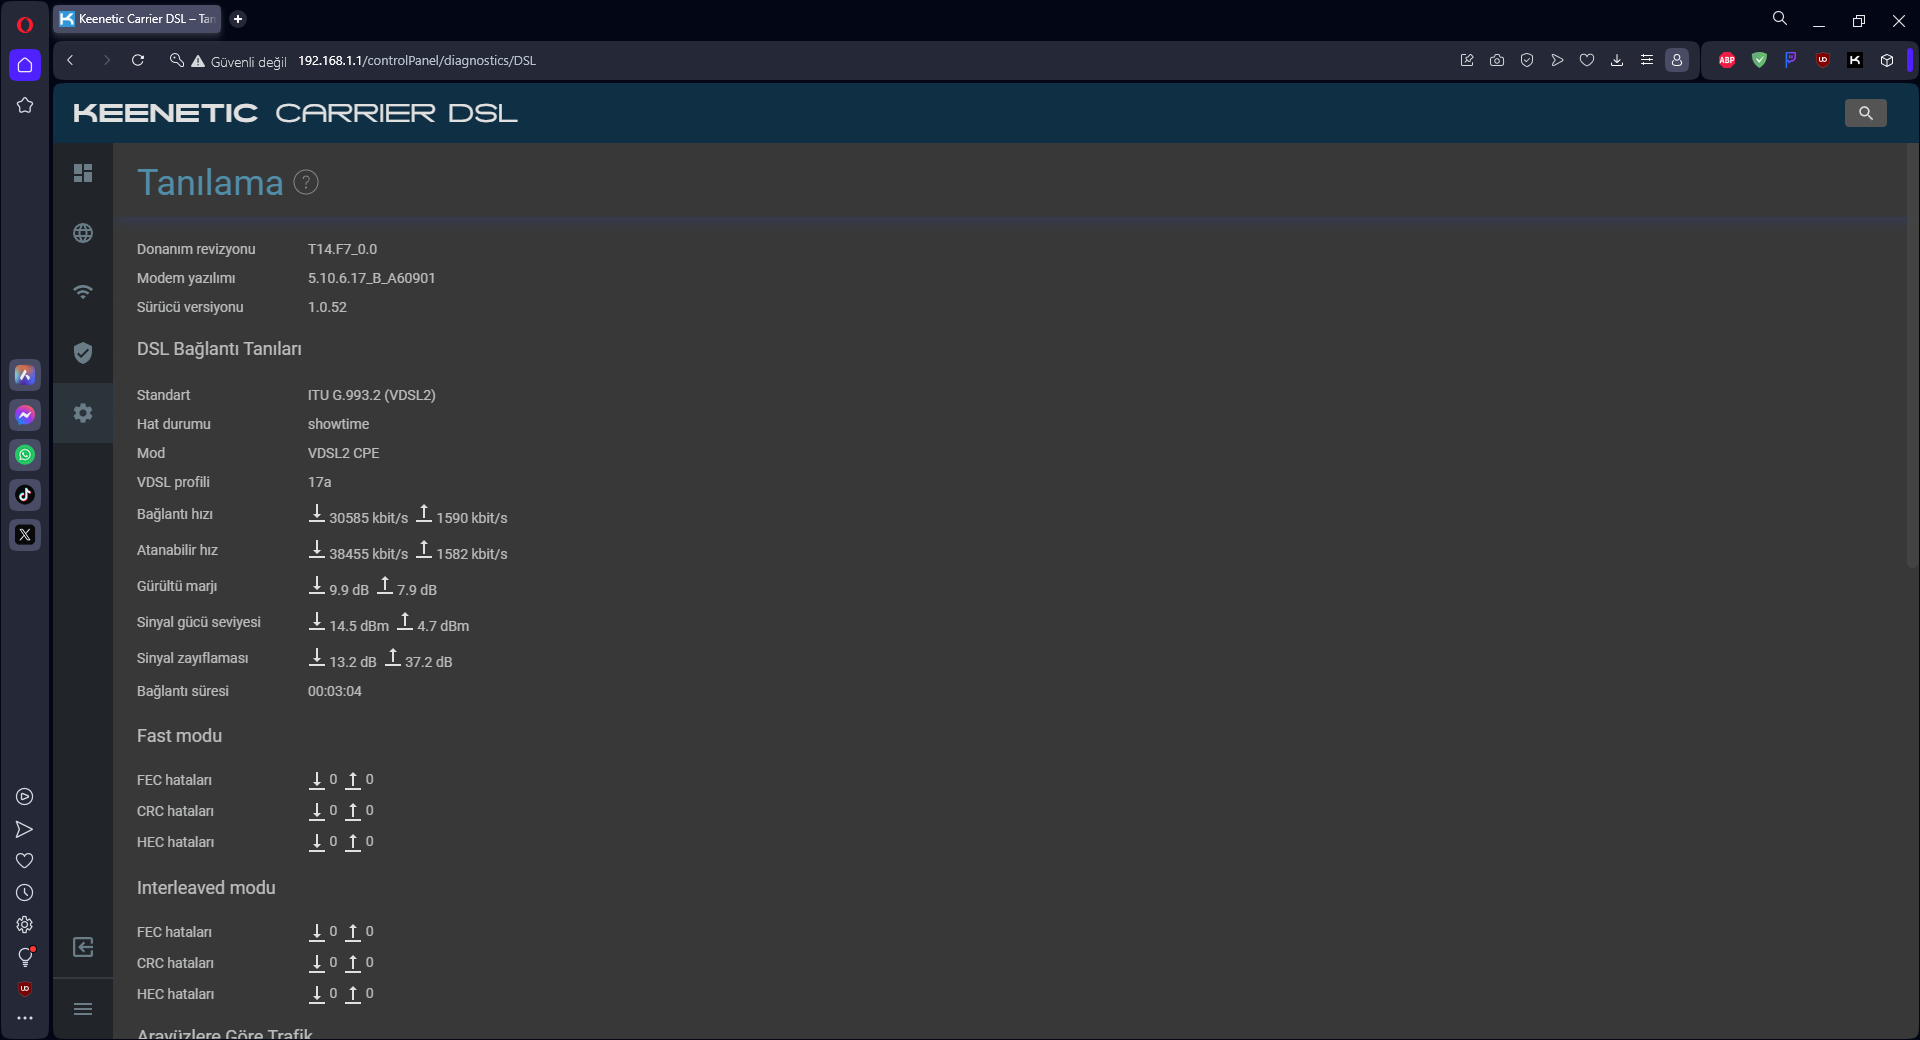Add page to bookmarks heart icon
The width and height of the screenshot is (1920, 1040).
point(1587,60)
